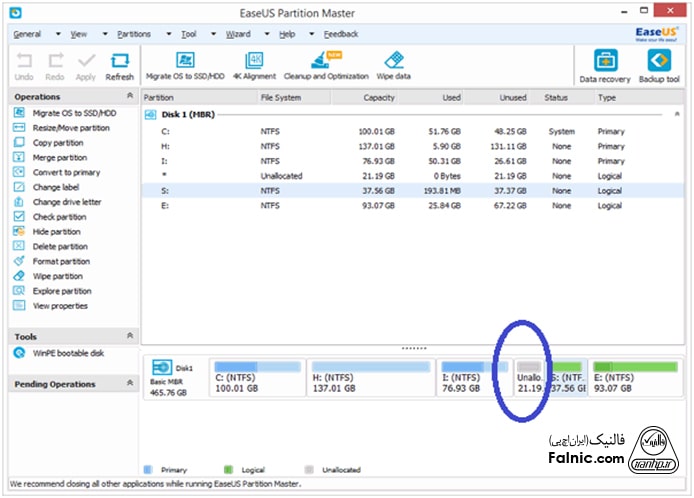Screen dimensions: 694x498
Task: Collapse the Tools panel section
Action: pyautogui.click(x=129, y=337)
